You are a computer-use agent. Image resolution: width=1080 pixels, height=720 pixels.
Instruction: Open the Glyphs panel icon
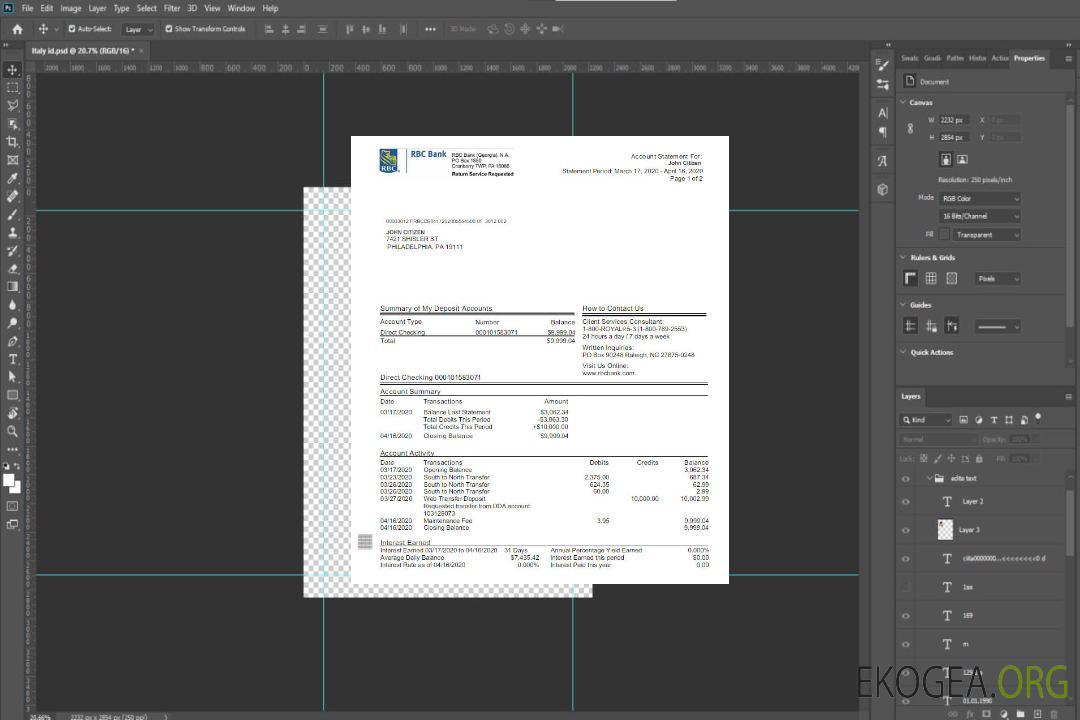click(x=882, y=161)
